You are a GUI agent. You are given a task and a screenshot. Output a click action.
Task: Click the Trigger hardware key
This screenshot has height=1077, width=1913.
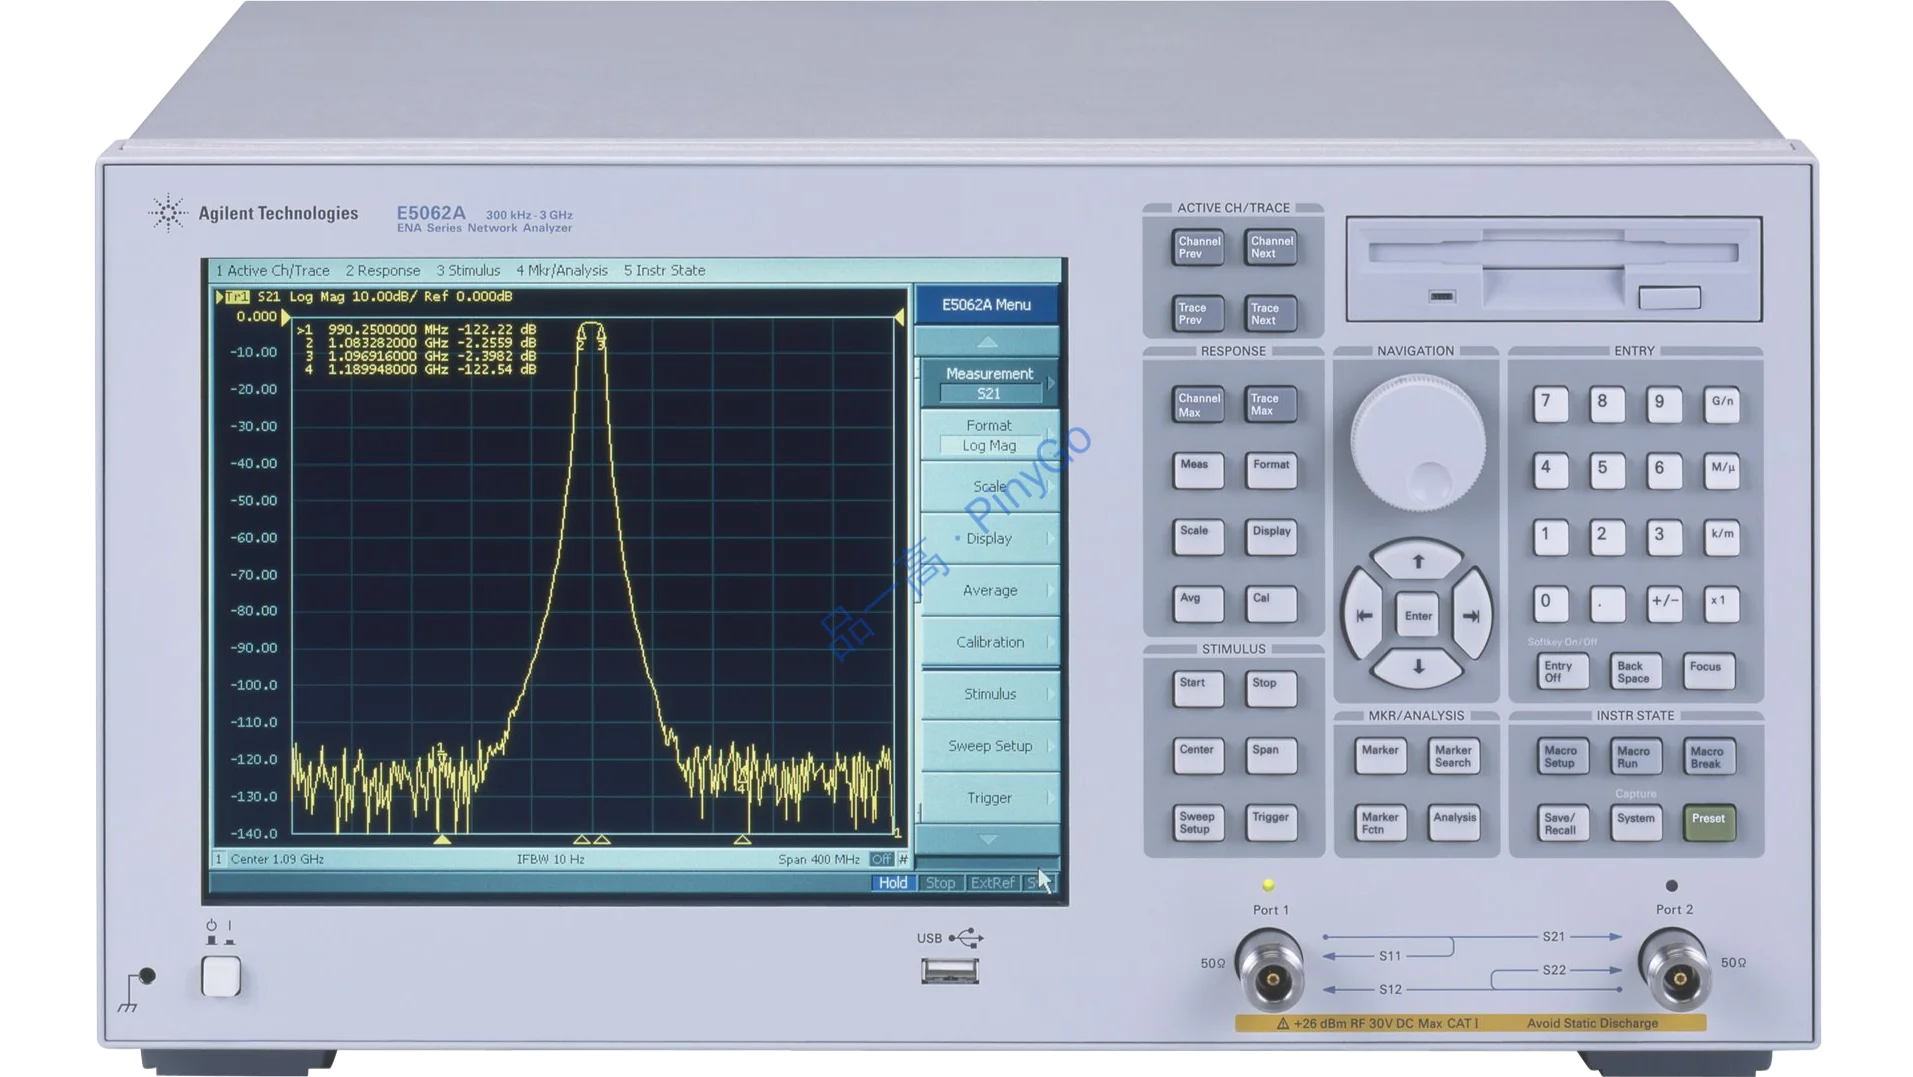(1271, 823)
